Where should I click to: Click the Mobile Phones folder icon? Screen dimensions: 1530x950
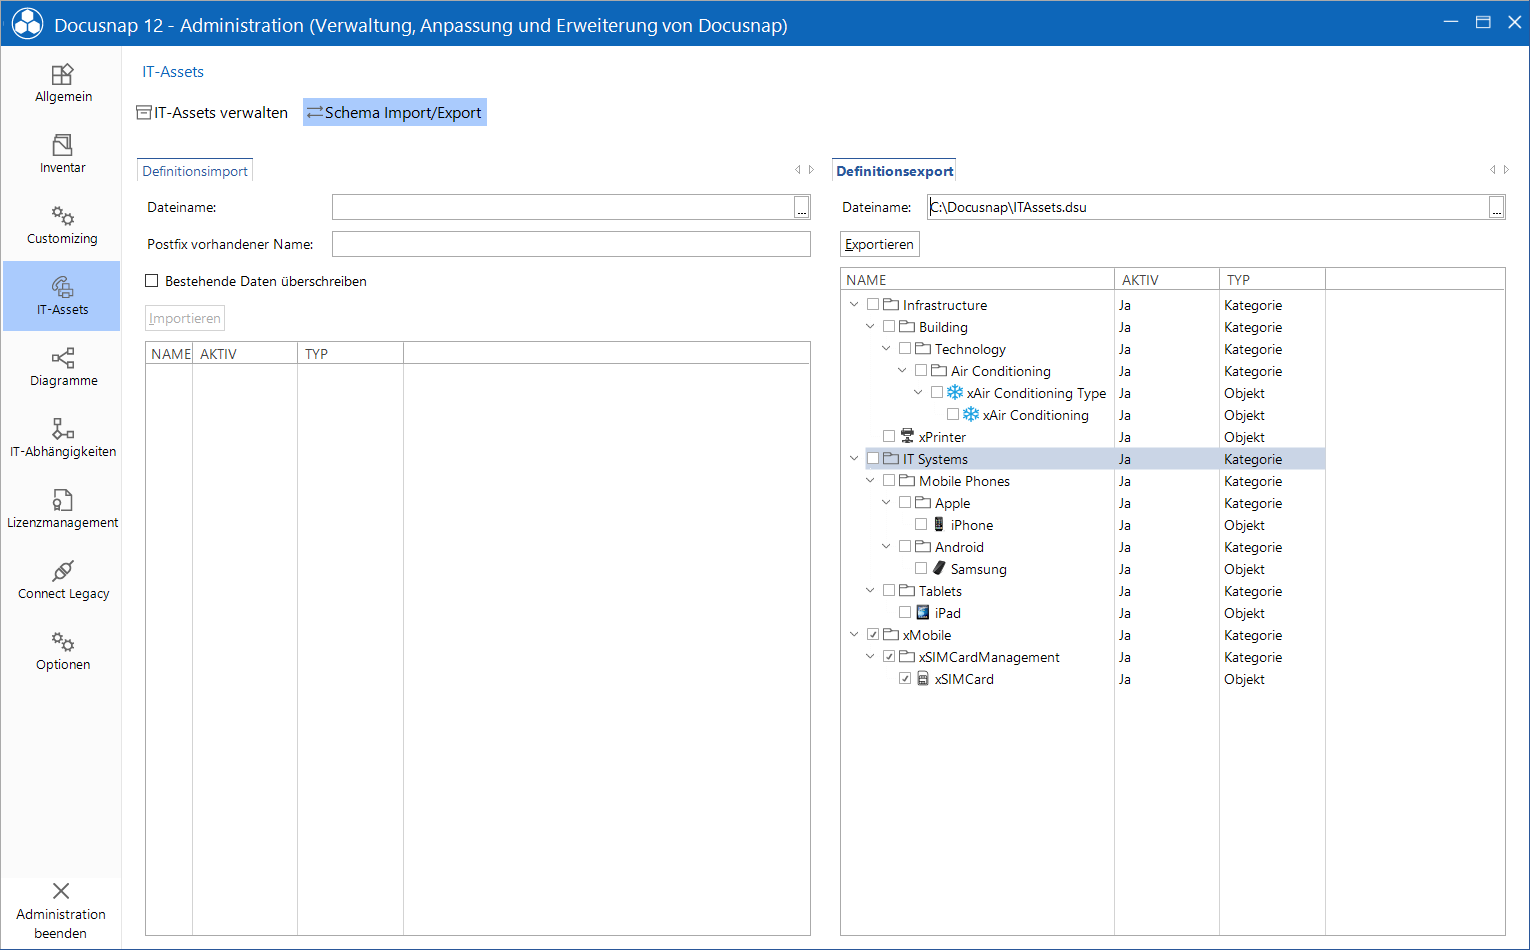(907, 480)
